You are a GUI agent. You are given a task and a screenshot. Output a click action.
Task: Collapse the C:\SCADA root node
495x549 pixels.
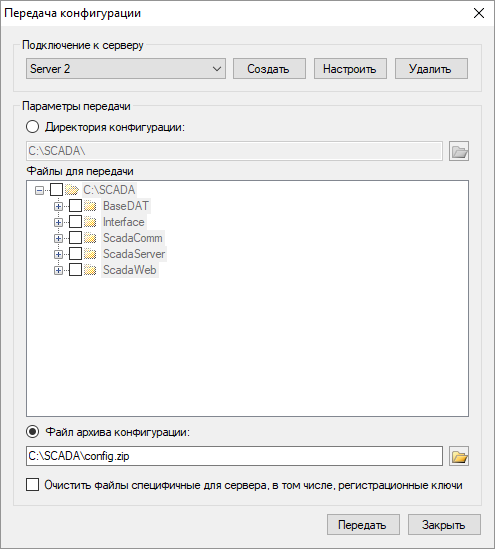click(x=40, y=190)
